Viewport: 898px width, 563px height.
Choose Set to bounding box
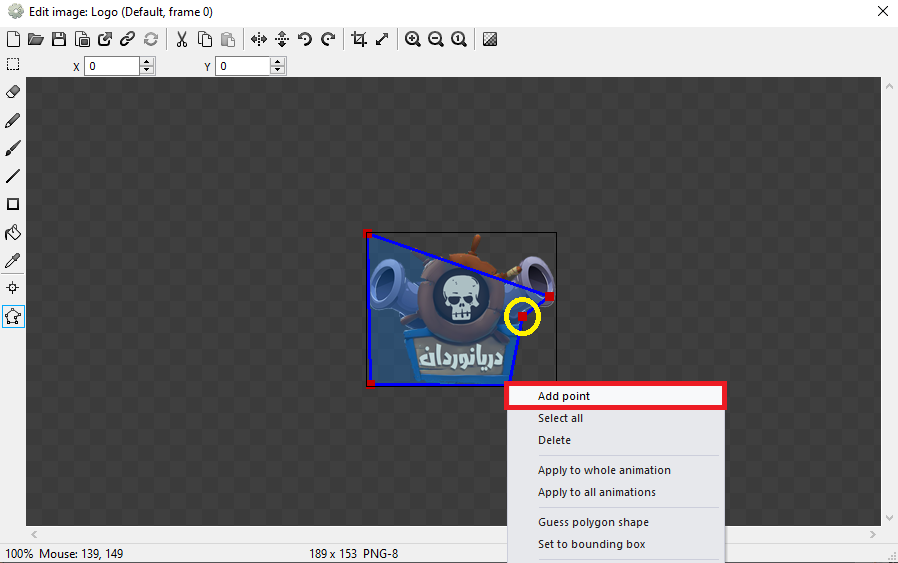(616, 544)
